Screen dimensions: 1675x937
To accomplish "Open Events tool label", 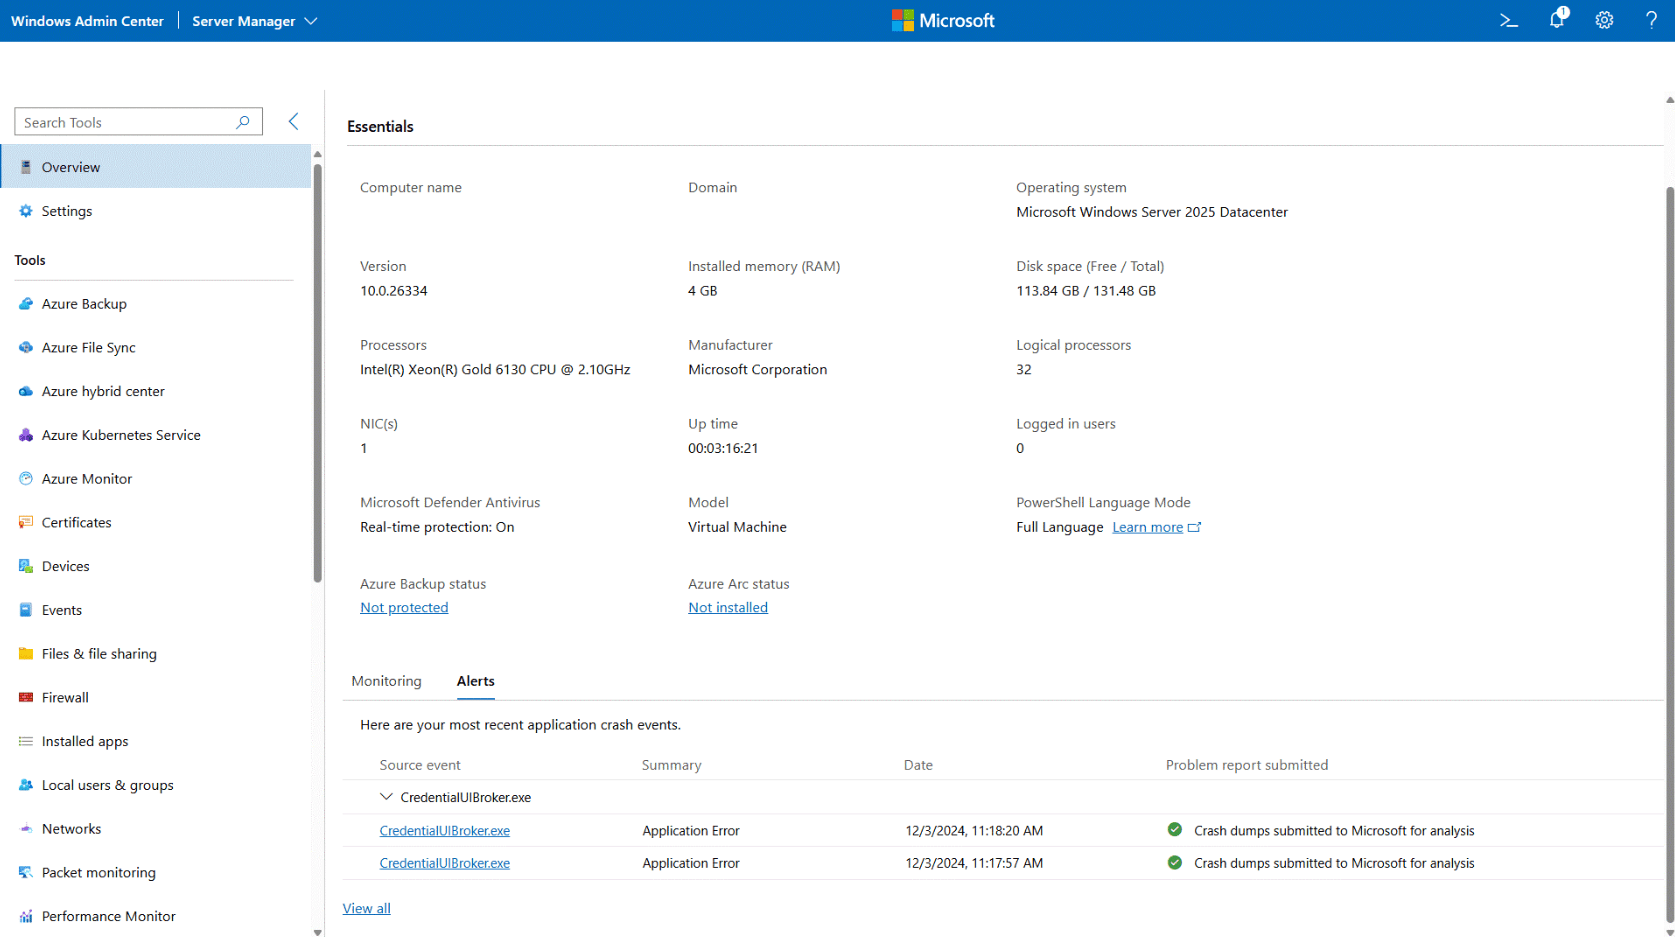I will click(62, 610).
